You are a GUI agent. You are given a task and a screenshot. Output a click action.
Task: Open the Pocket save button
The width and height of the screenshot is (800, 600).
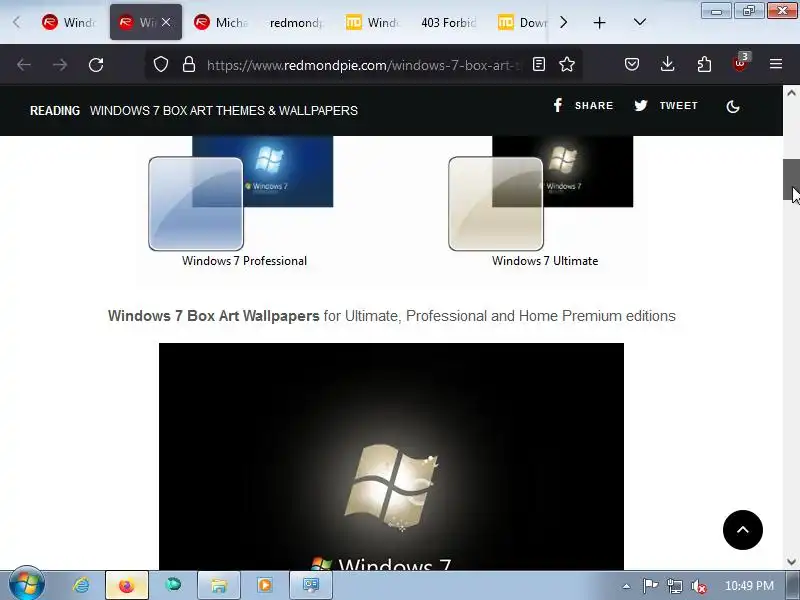click(632, 64)
